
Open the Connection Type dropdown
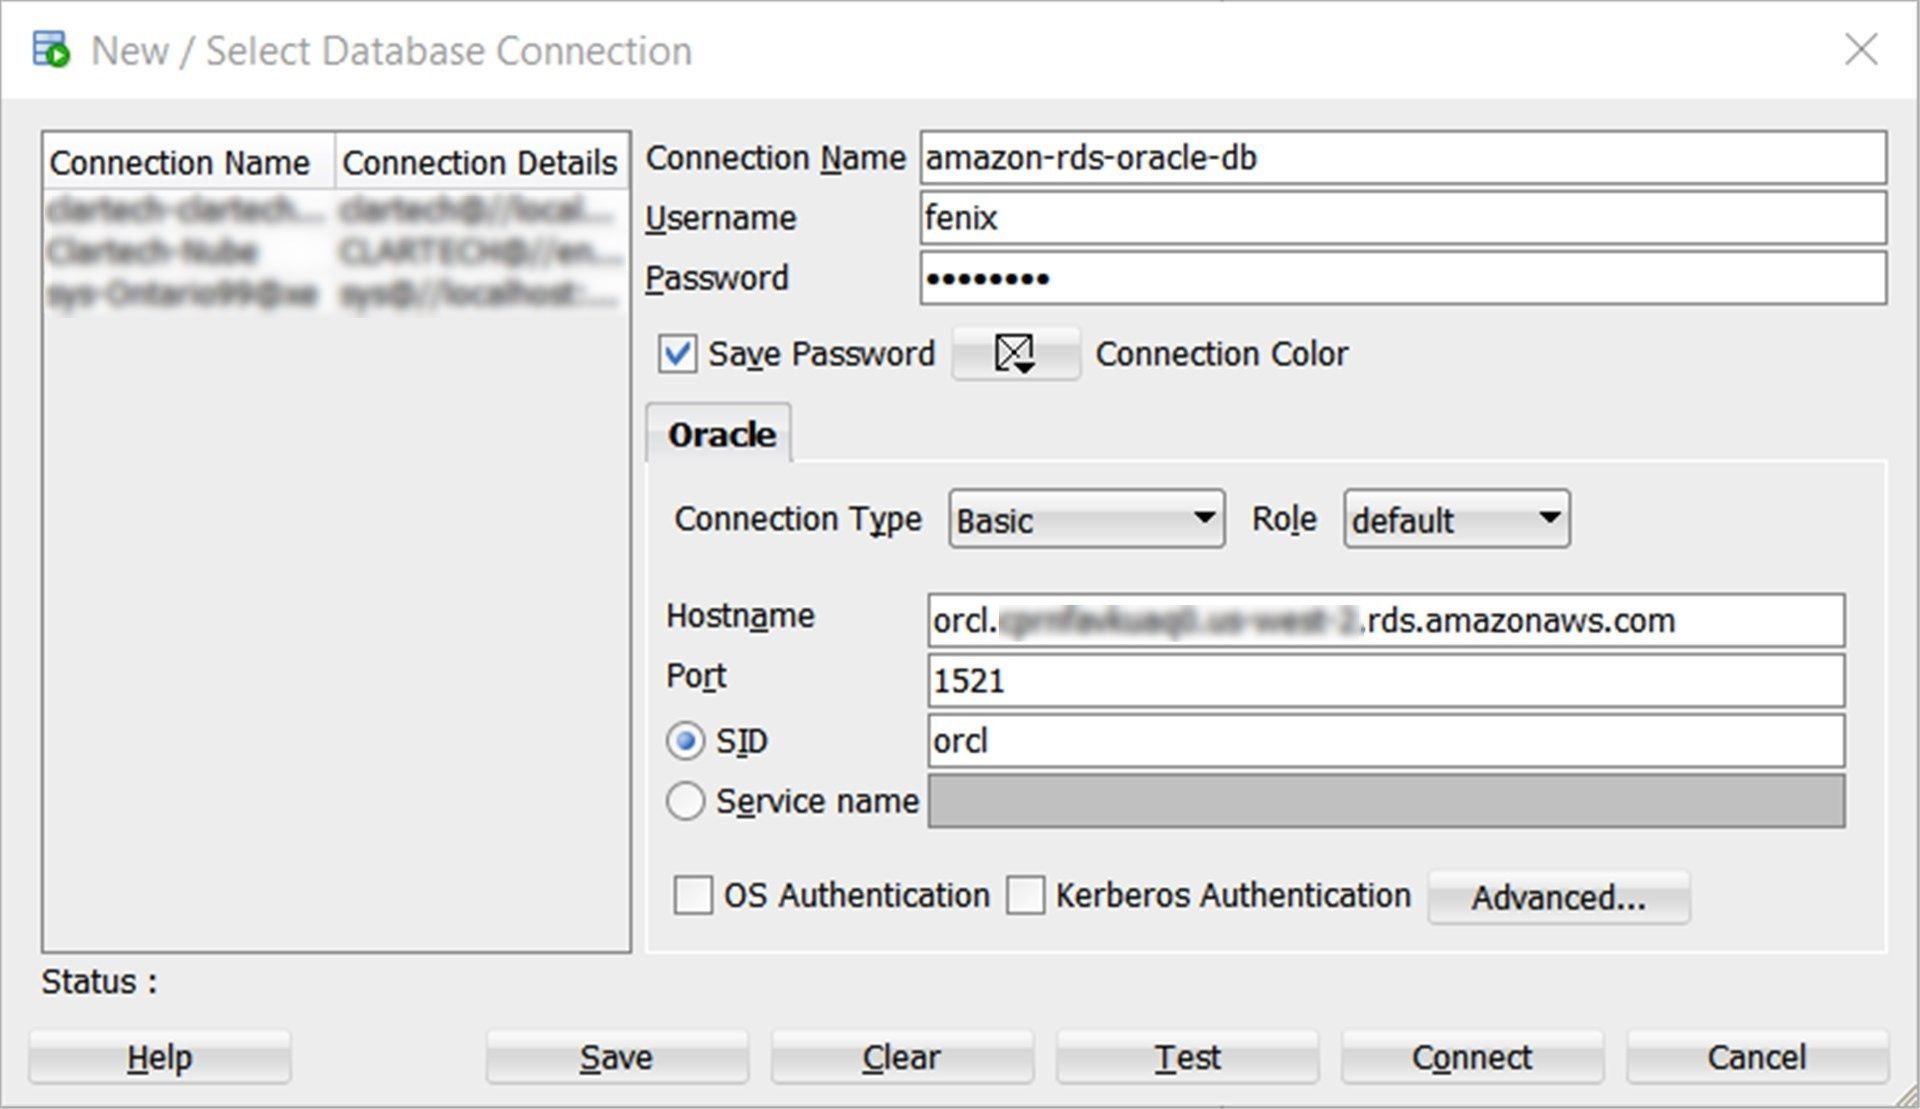(1086, 519)
